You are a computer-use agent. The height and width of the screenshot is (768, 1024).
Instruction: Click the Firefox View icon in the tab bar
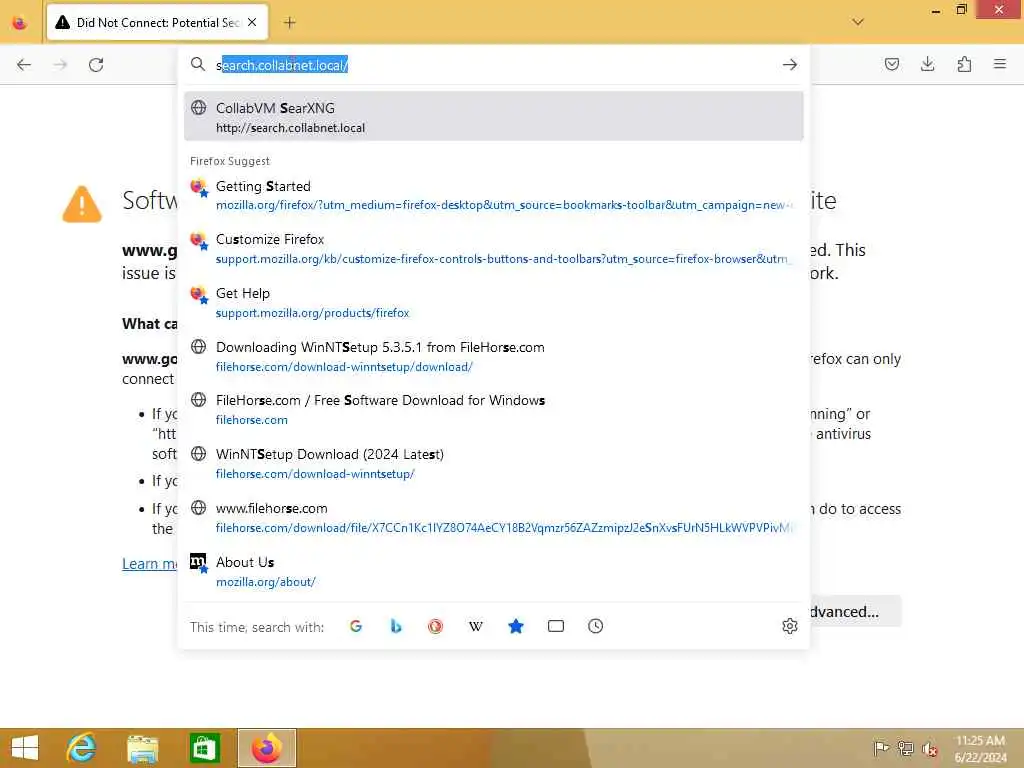tap(20, 23)
